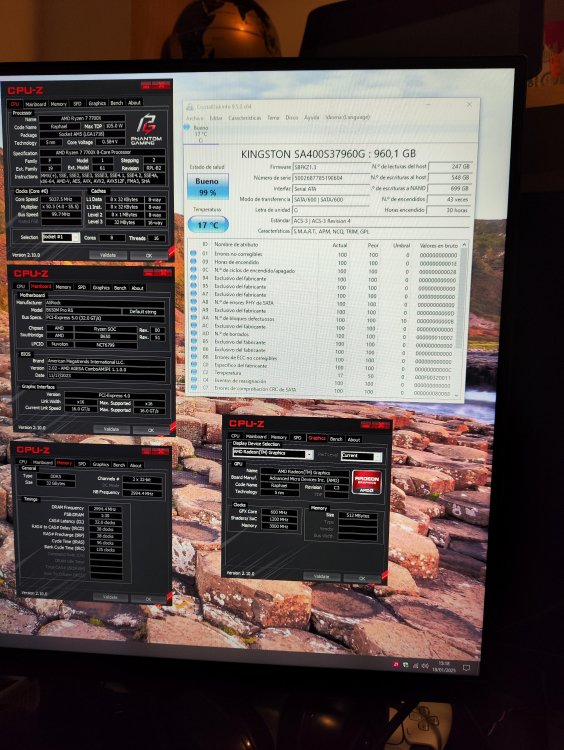The height and width of the screenshot is (750, 564).
Task: Select the SPD tab in Memory window
Action: pyautogui.click(x=82, y=464)
